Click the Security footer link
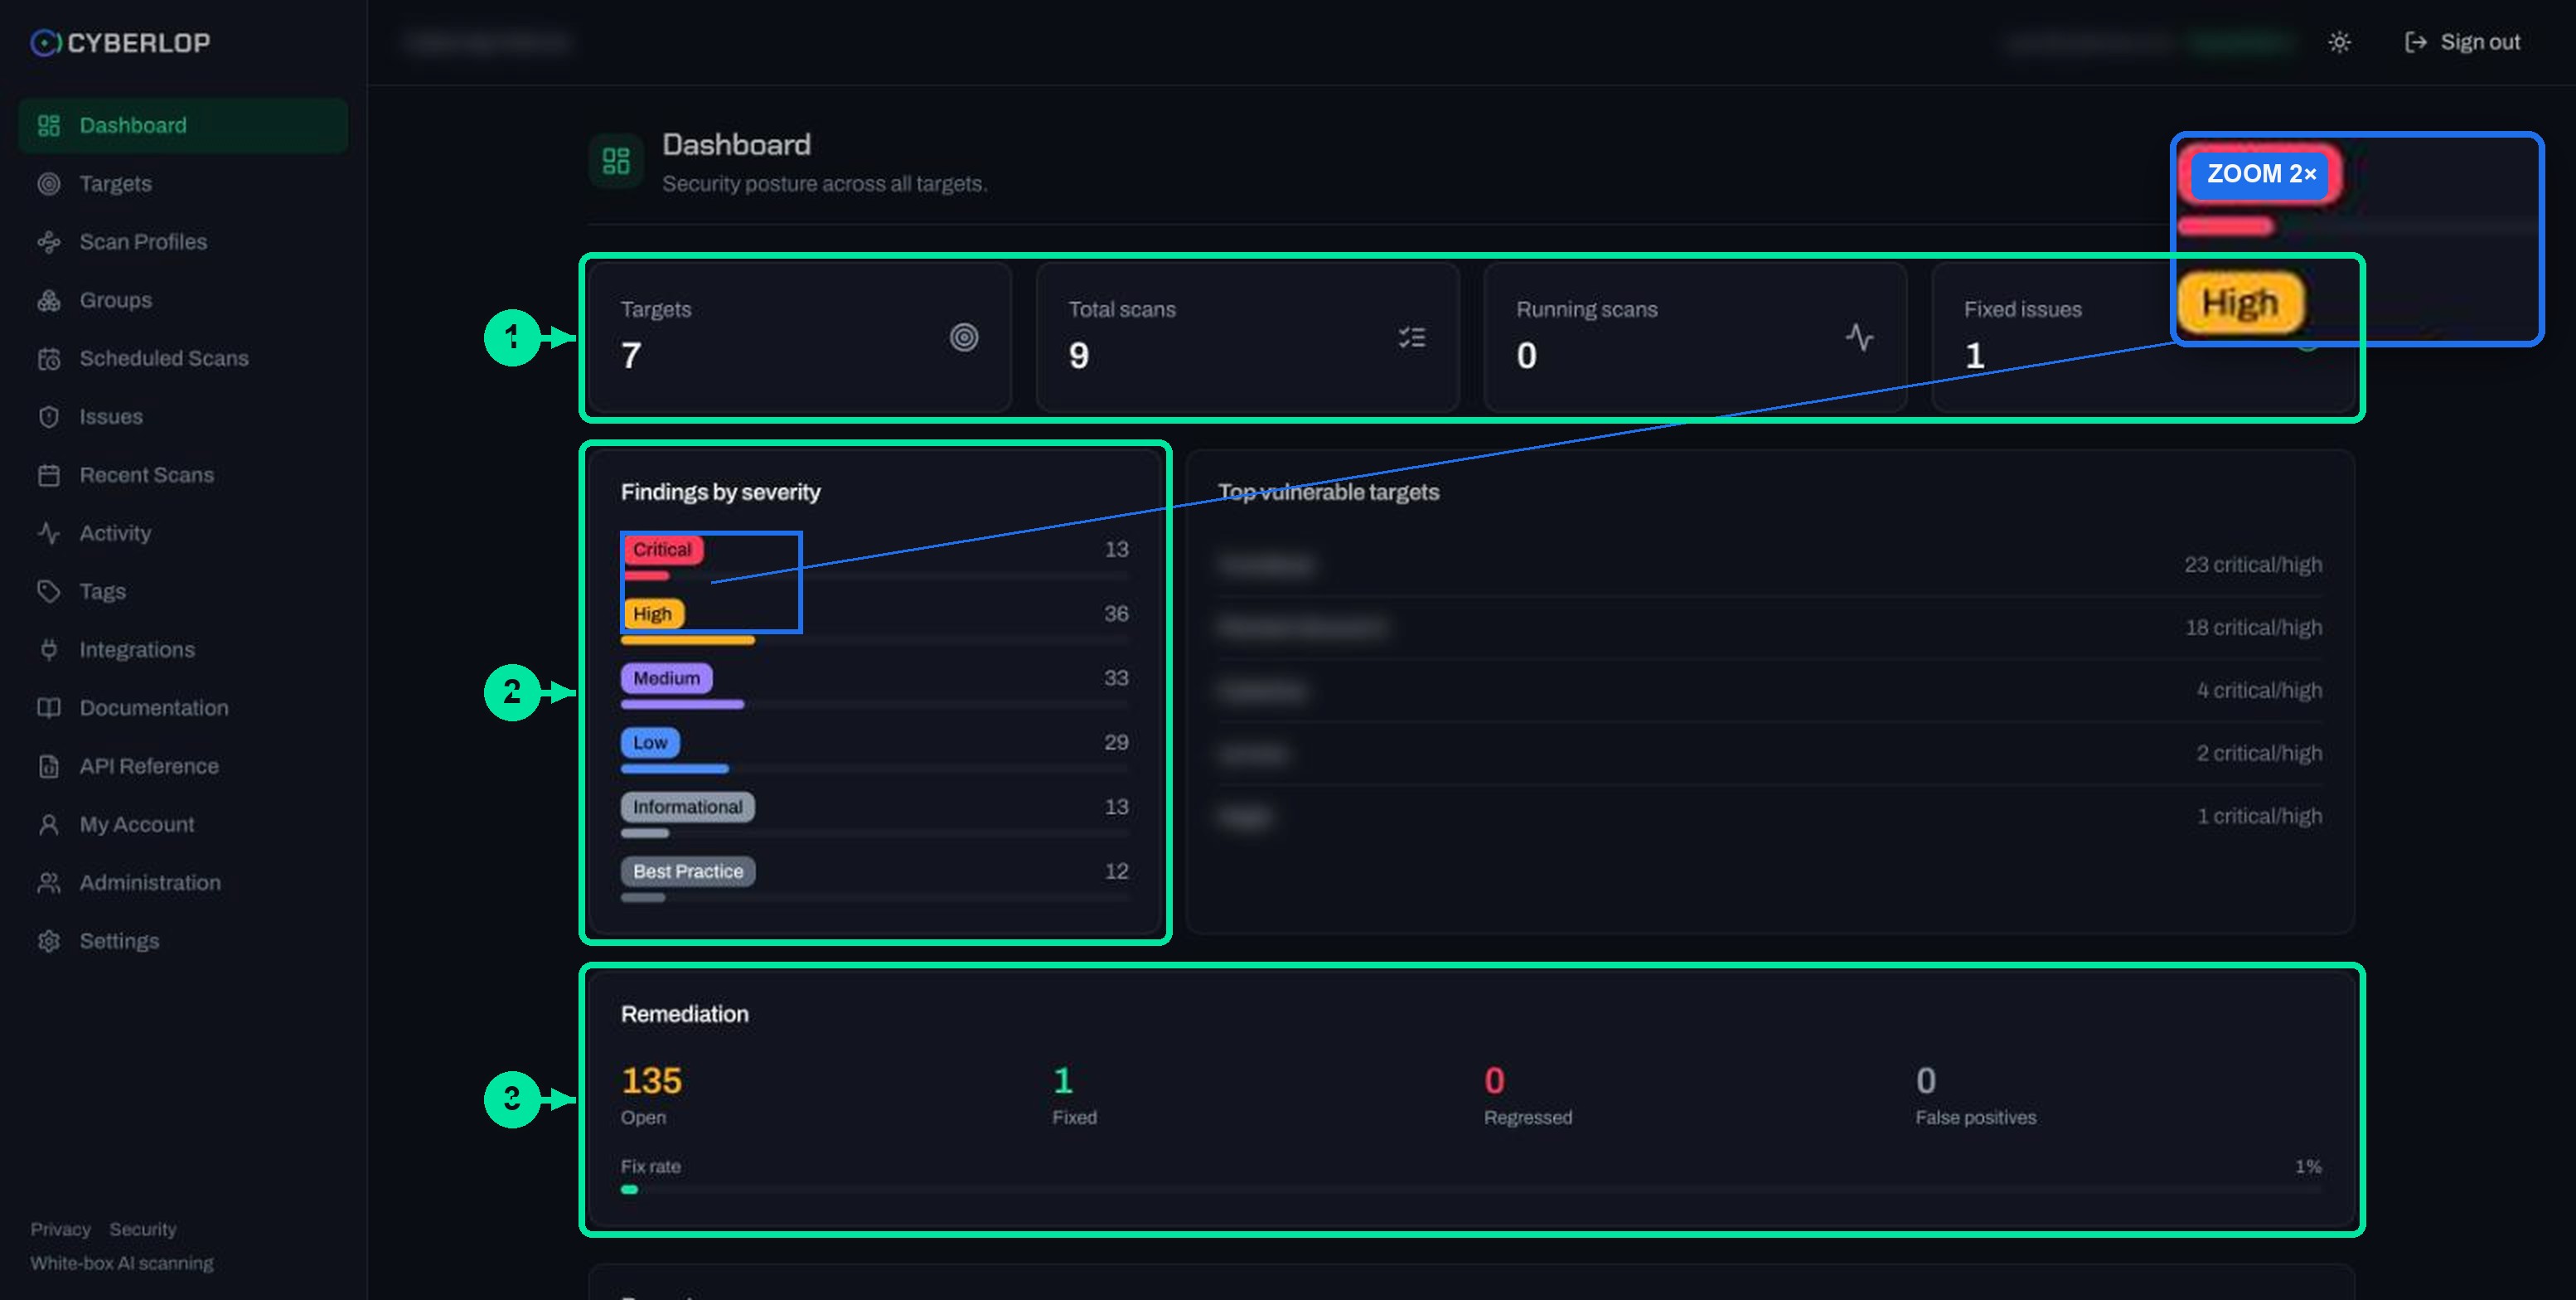Image resolution: width=2576 pixels, height=1300 pixels. [143, 1229]
